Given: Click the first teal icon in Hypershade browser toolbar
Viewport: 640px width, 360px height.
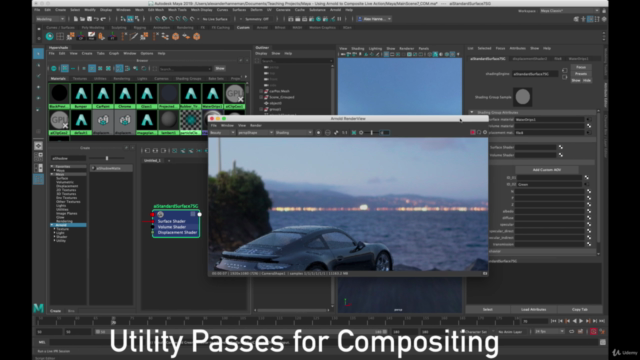Looking at the screenshot, I should pos(53,69).
